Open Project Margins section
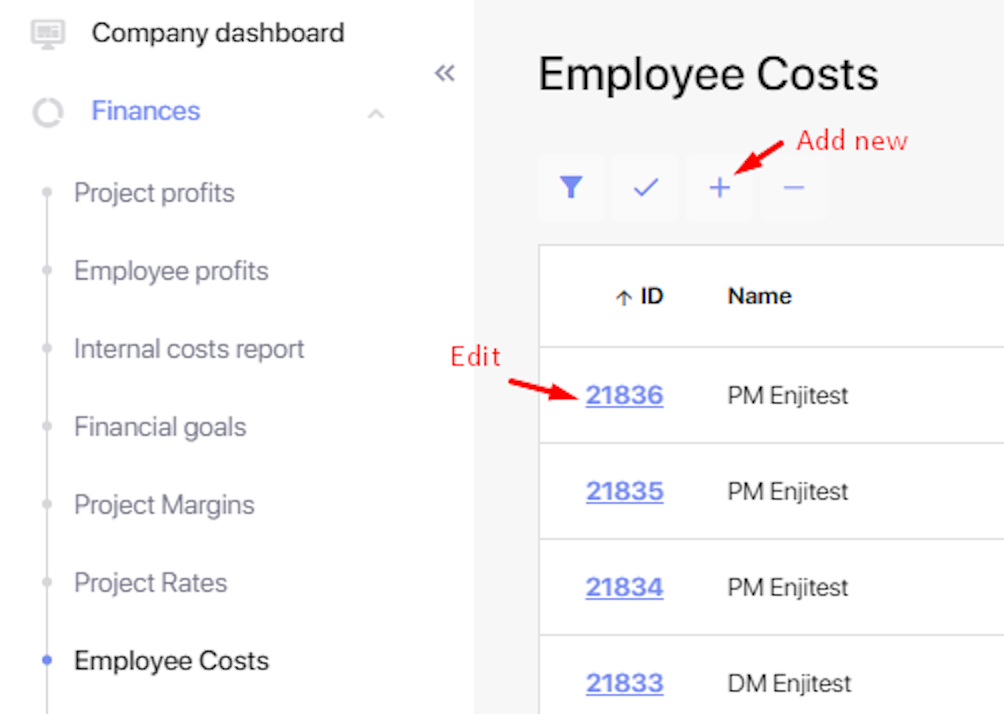The image size is (1004, 714). [164, 505]
